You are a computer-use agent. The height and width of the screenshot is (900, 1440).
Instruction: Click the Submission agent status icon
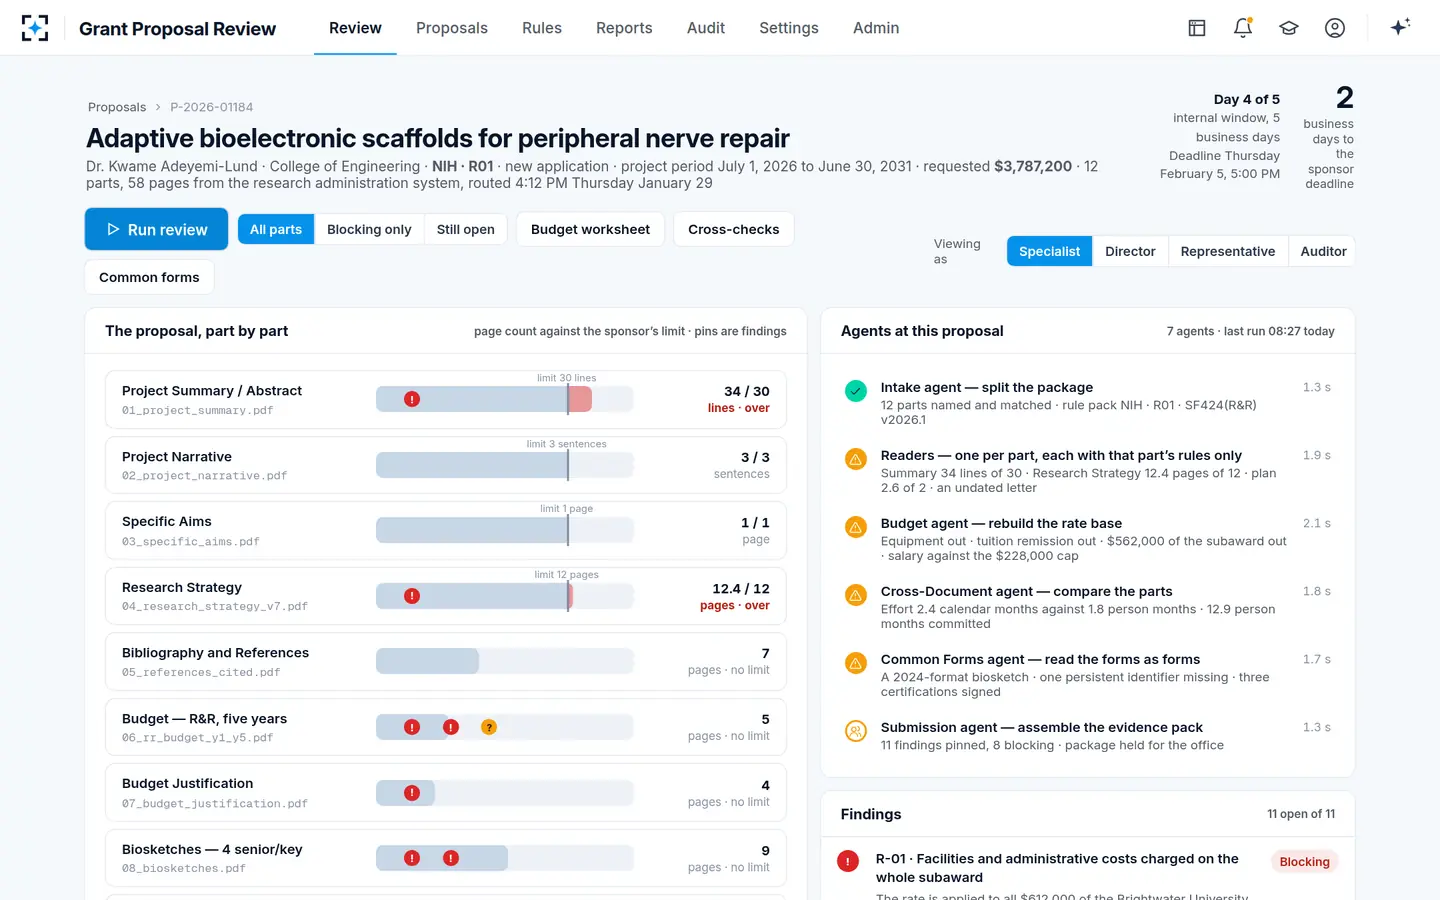click(856, 731)
